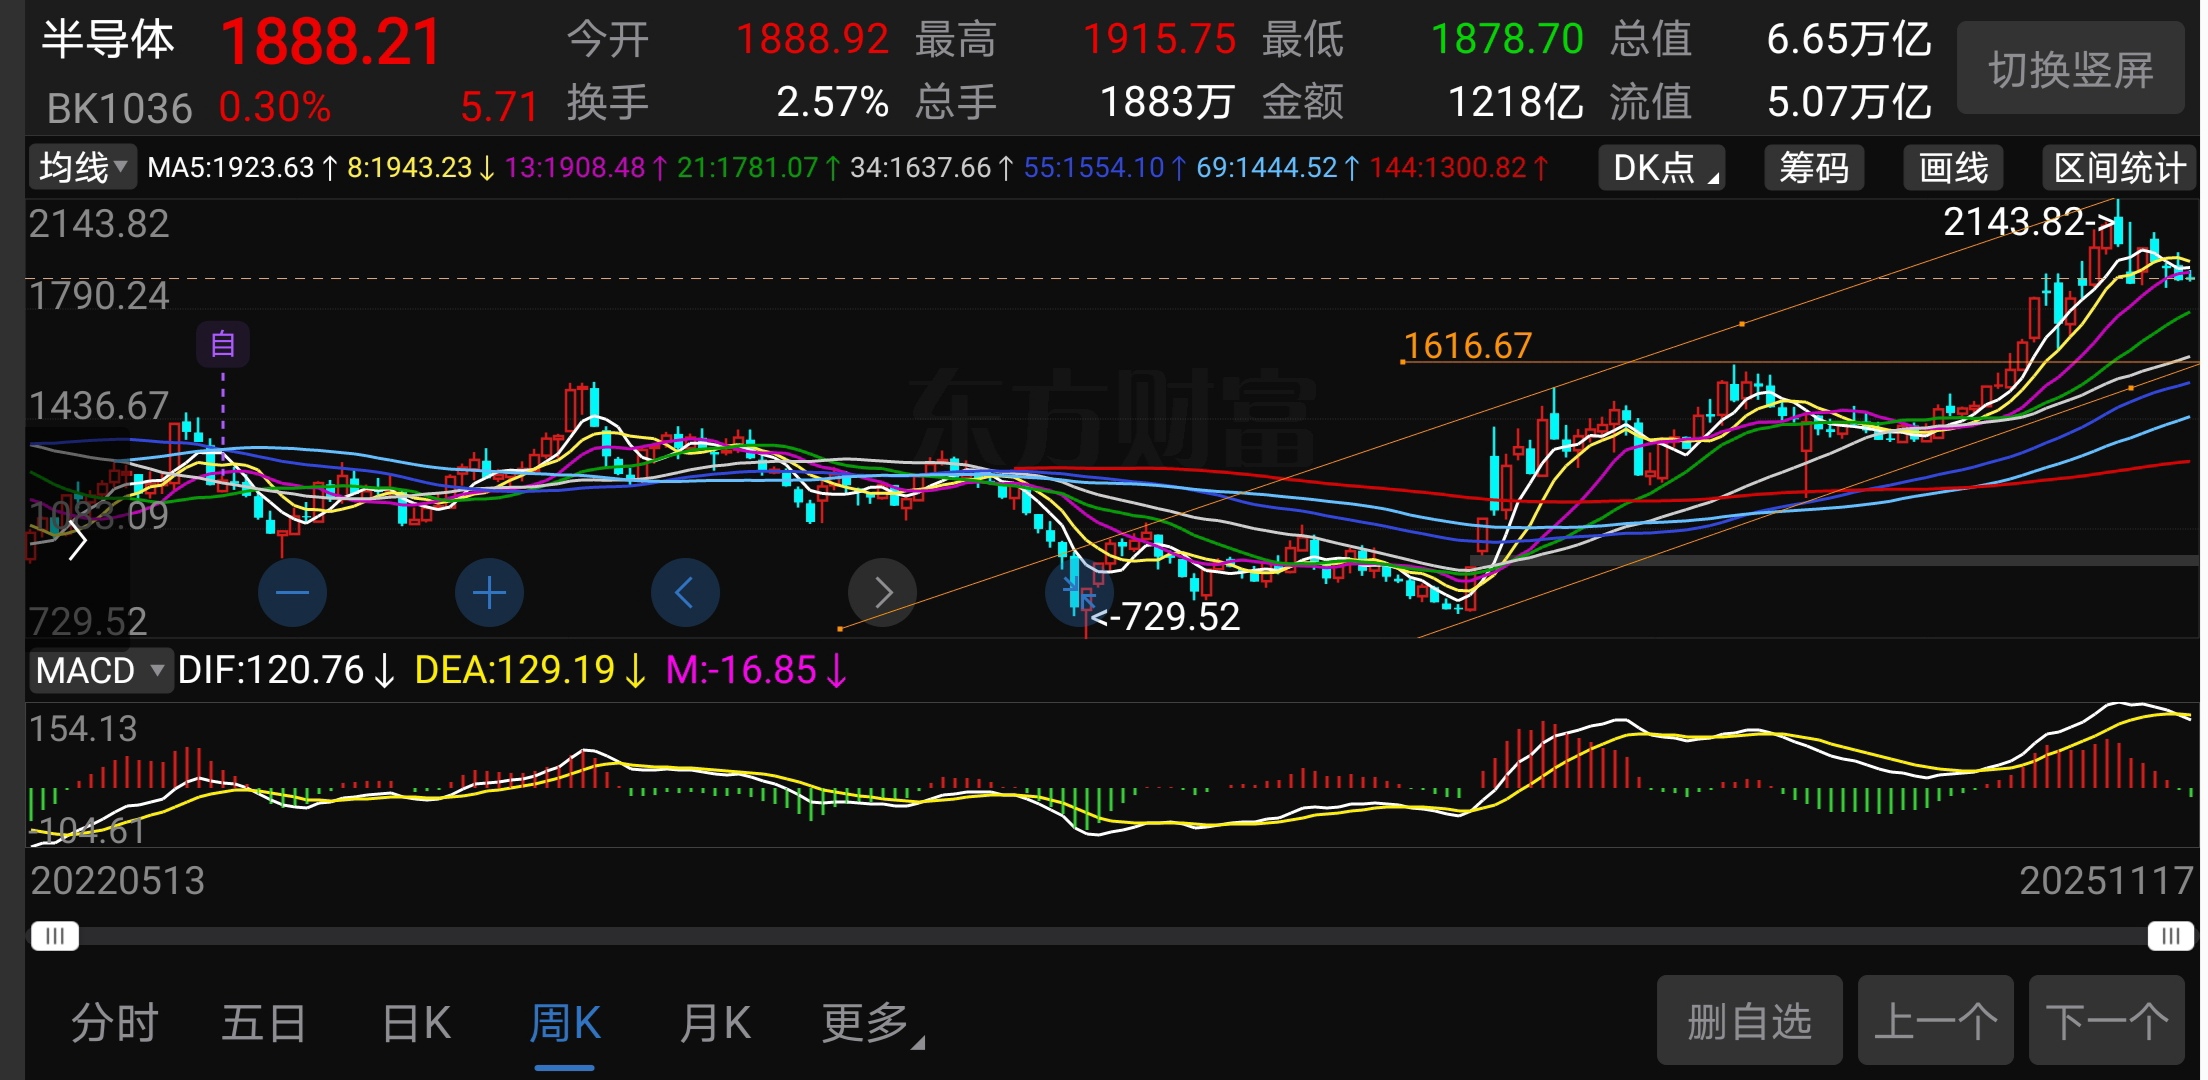Open the 均线 moving average dropdown
The width and height of the screenshot is (2208, 1080).
pos(83,167)
